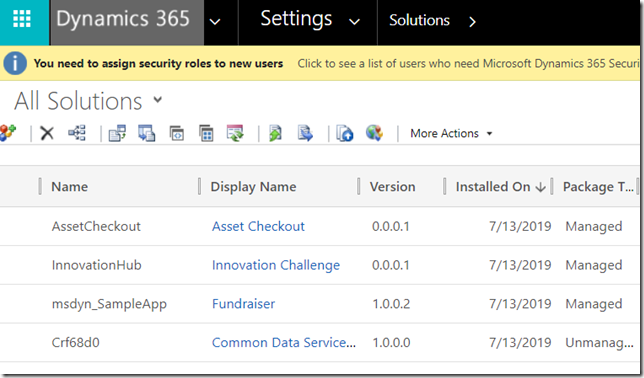Open the Fundraiser solution link
This screenshot has width=644, height=378.
[243, 304]
